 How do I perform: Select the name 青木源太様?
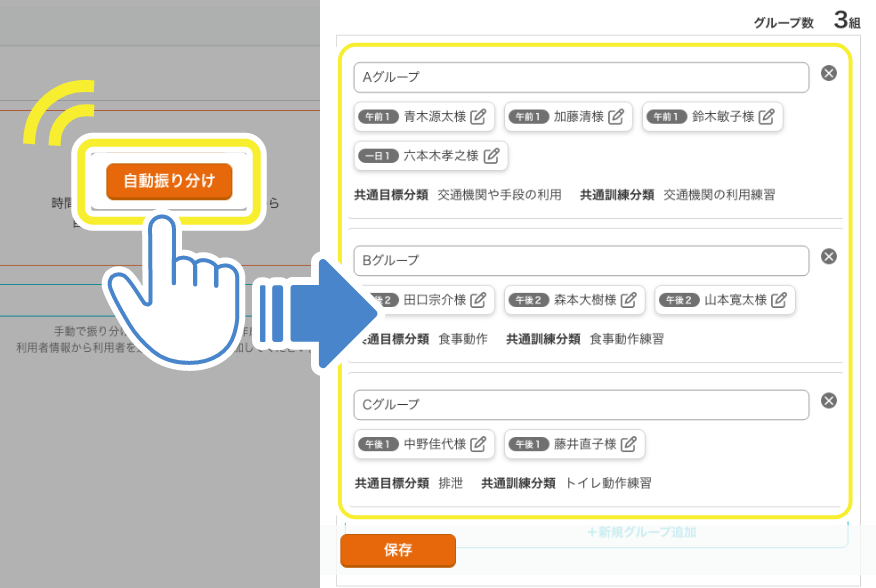point(435,116)
